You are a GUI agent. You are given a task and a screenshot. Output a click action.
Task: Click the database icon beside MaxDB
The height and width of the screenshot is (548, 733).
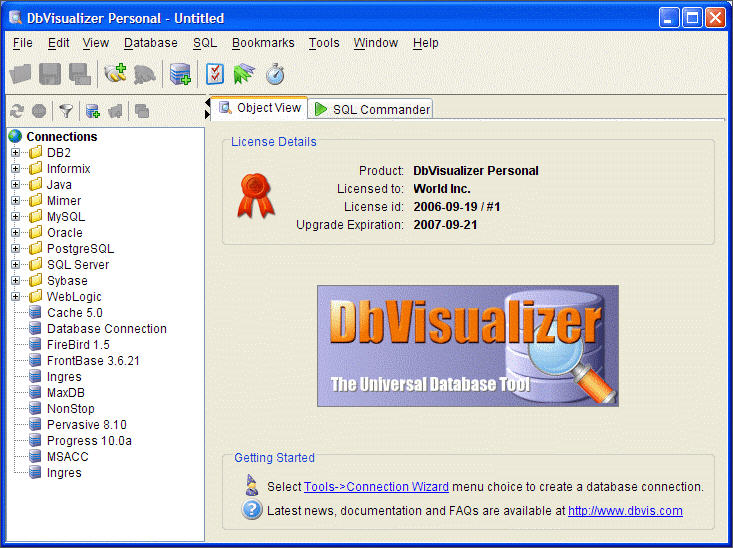point(35,392)
